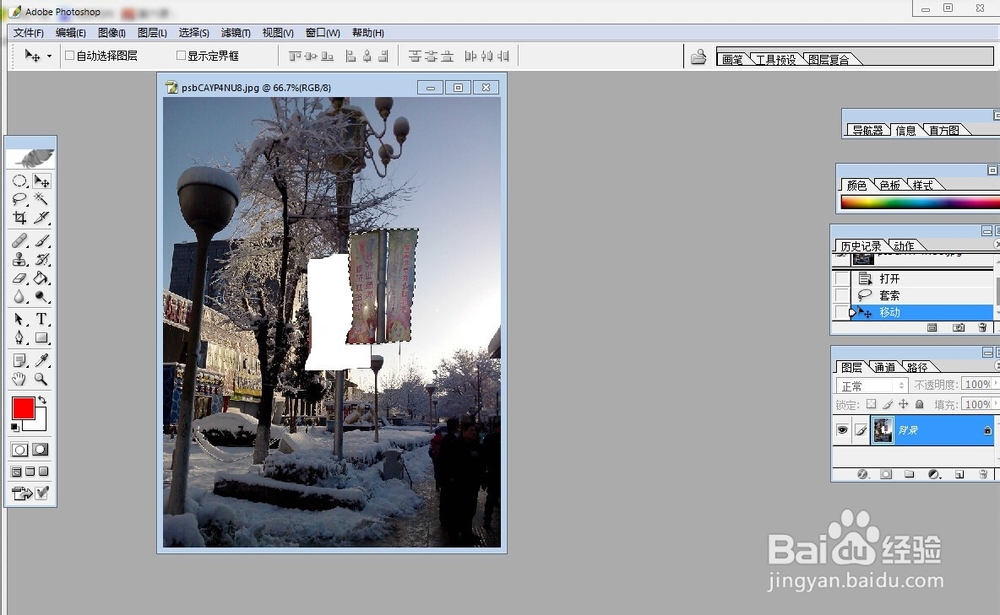The width and height of the screenshot is (1000, 615).
Task: Select the Clone Stamp tool
Action: 20,259
